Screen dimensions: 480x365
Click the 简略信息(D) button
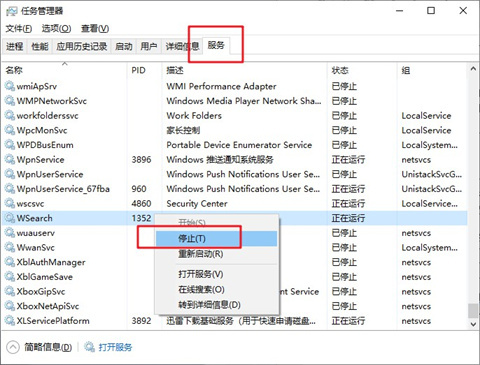pos(48,347)
